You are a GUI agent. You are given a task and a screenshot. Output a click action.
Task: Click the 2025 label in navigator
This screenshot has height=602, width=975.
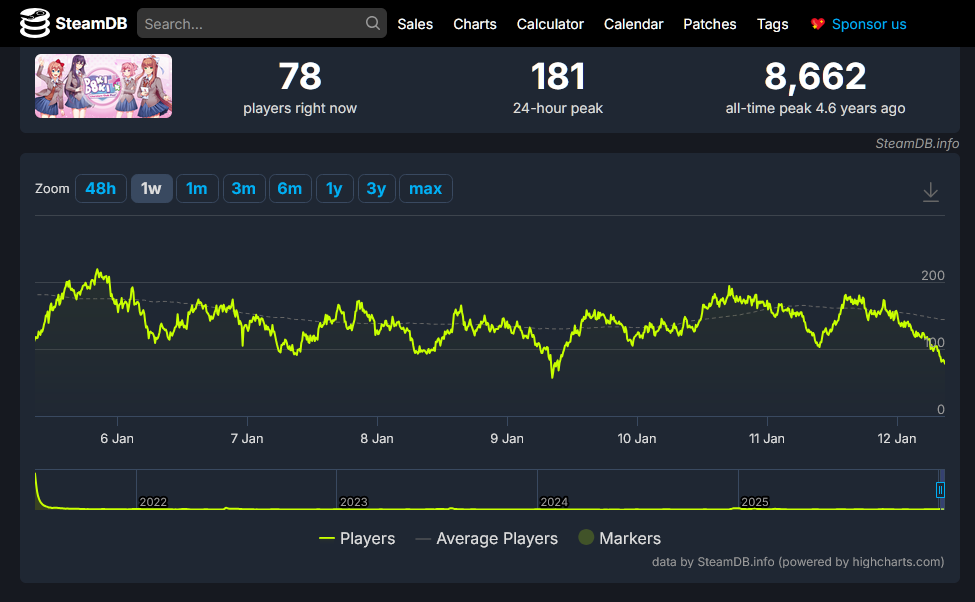[755, 502]
